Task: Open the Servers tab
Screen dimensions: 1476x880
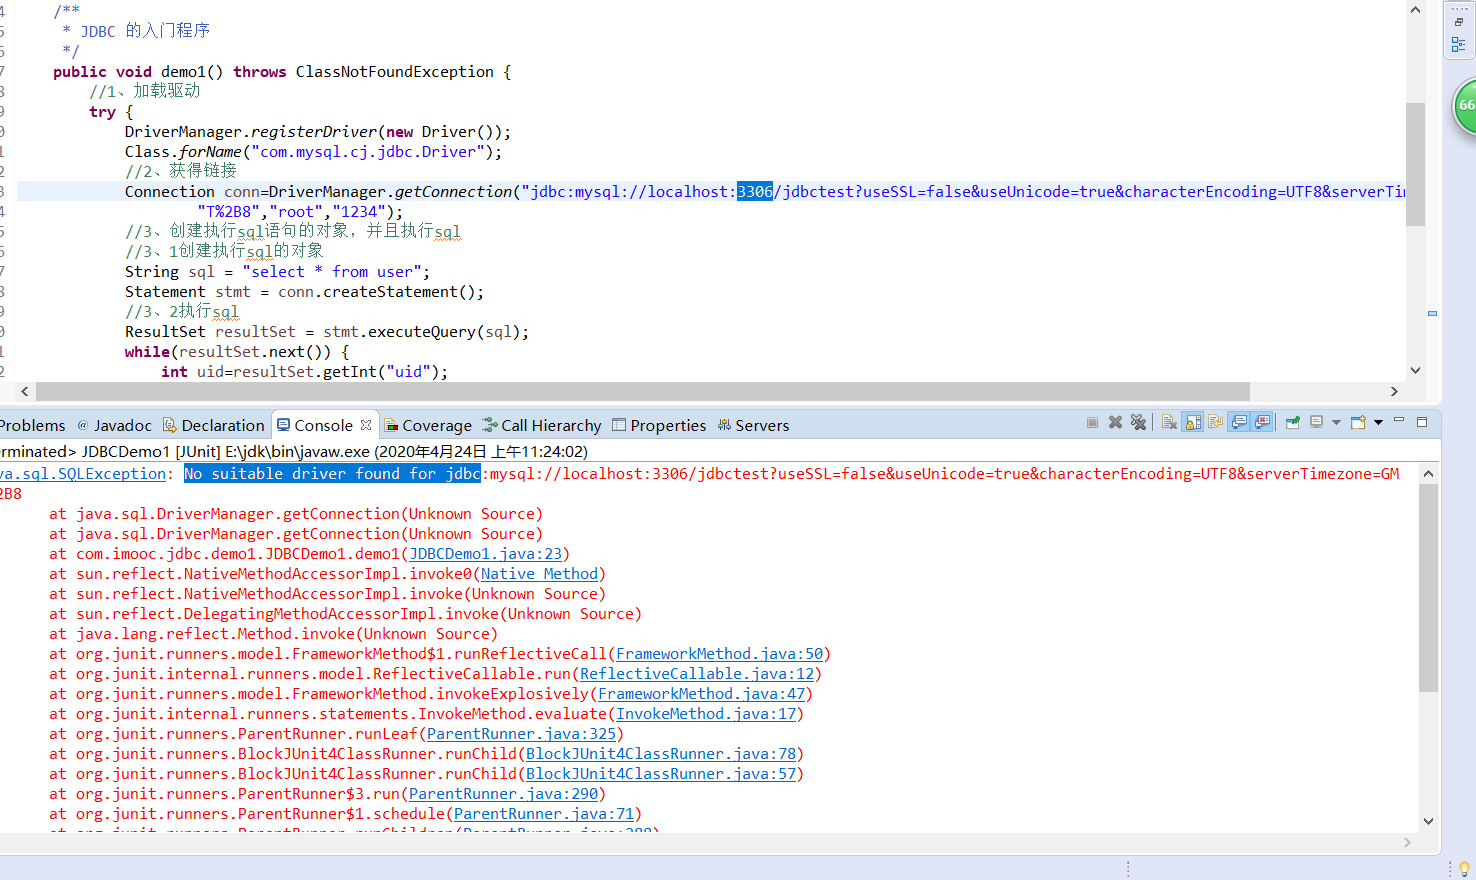Action: (753, 425)
